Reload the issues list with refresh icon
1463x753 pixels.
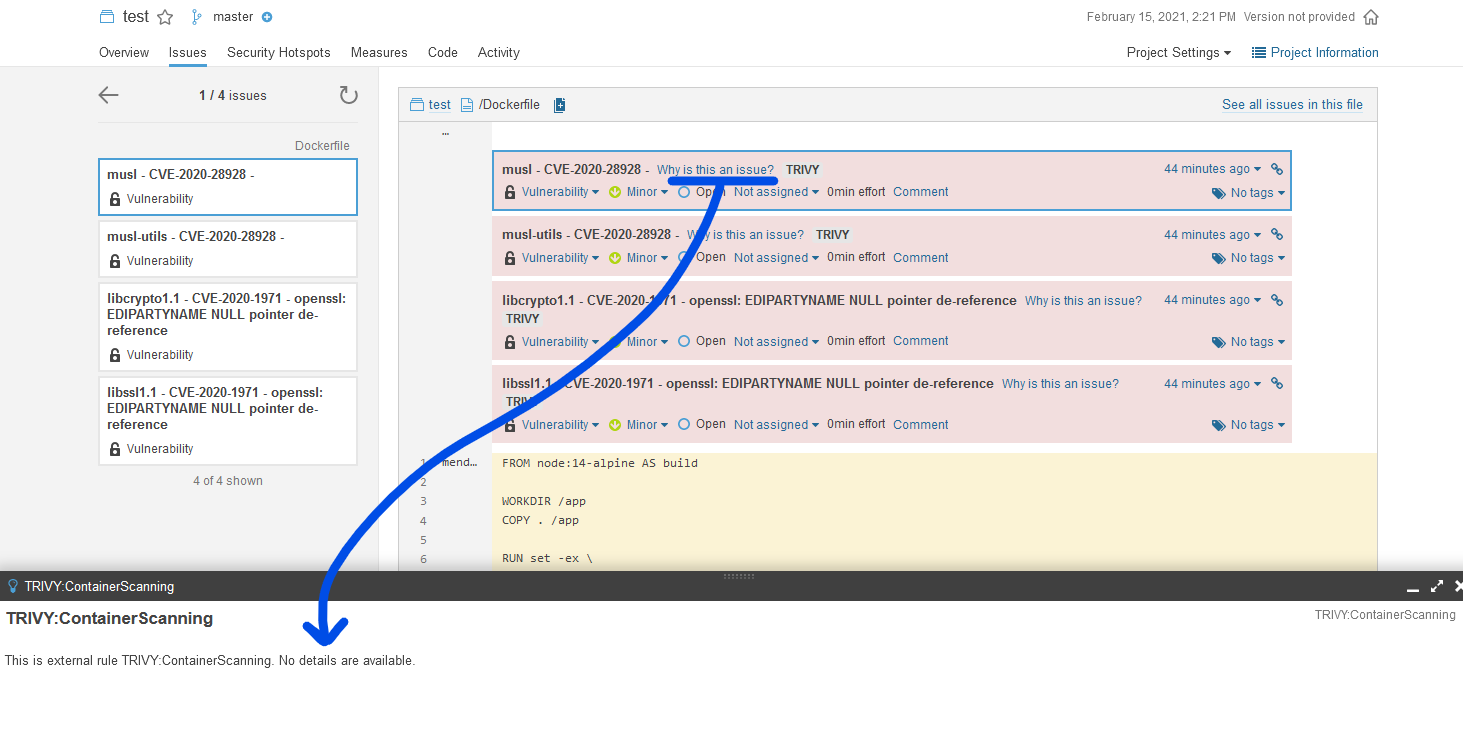tap(348, 95)
